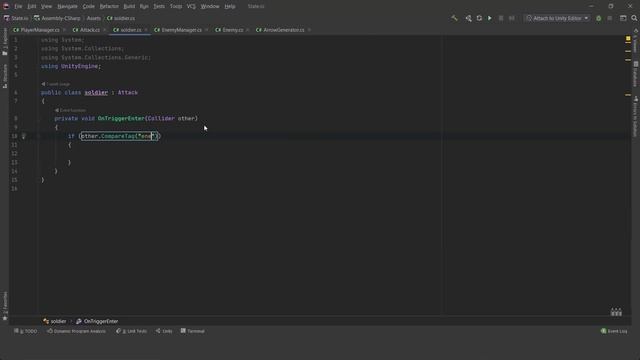Open the TODO tool window
This screenshot has width=640, height=360.
[x=26, y=331]
